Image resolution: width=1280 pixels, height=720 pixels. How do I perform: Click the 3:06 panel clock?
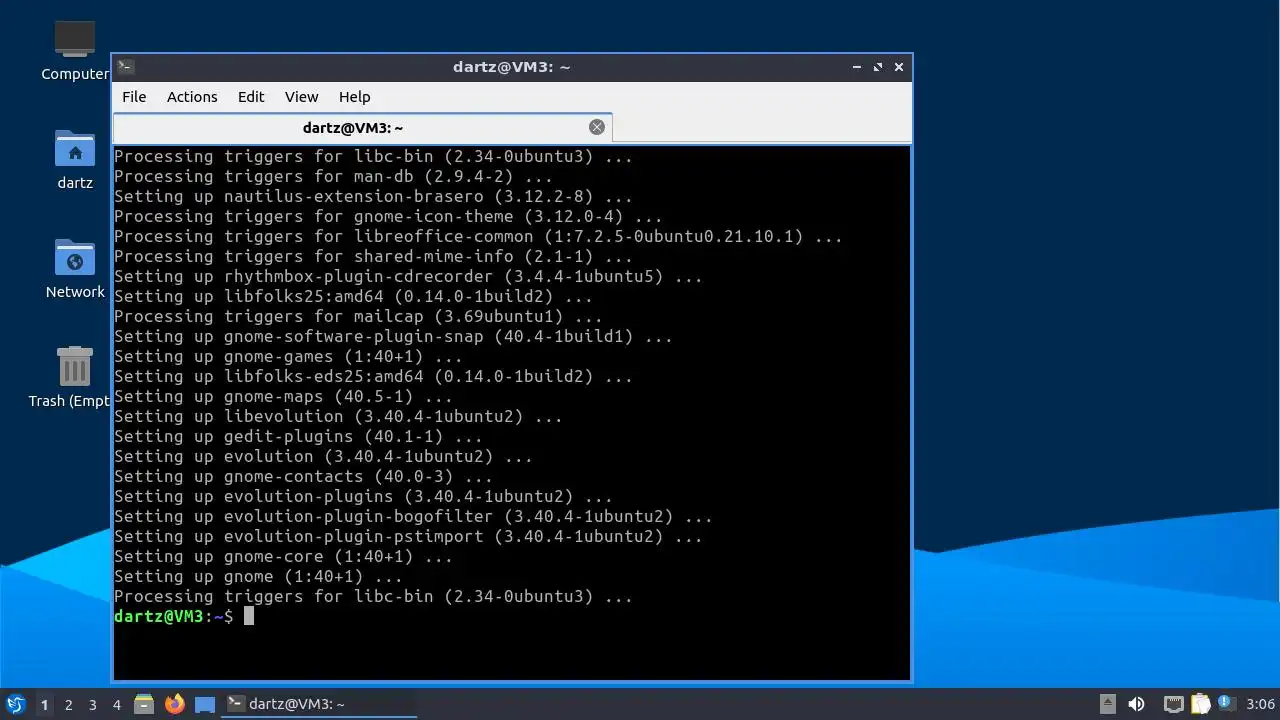(x=1260, y=704)
